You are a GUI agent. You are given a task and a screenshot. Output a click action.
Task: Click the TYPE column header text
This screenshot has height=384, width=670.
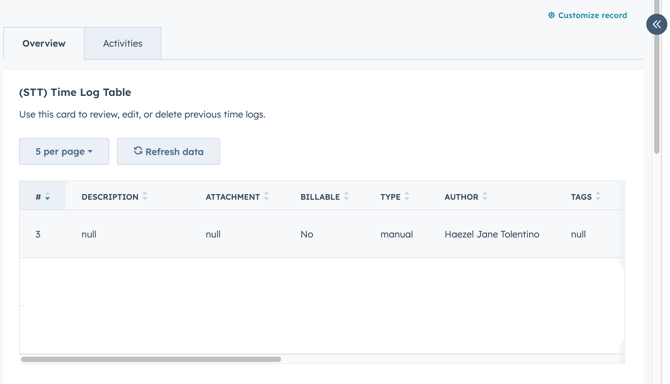391,197
